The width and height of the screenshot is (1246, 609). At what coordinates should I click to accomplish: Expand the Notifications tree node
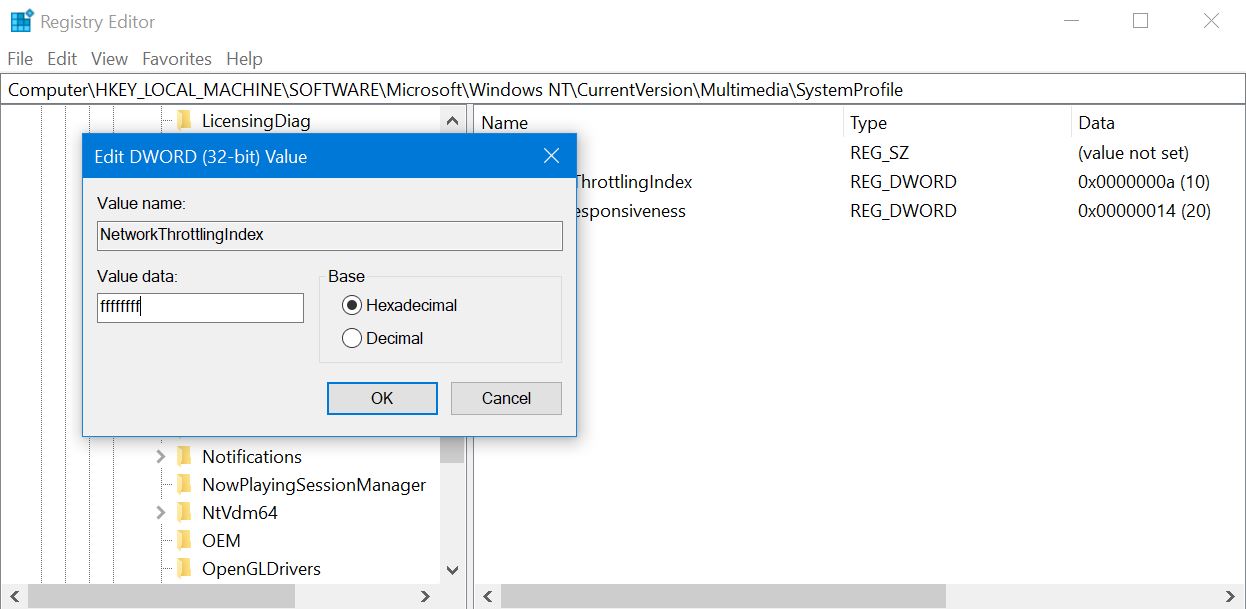pyautogui.click(x=160, y=457)
